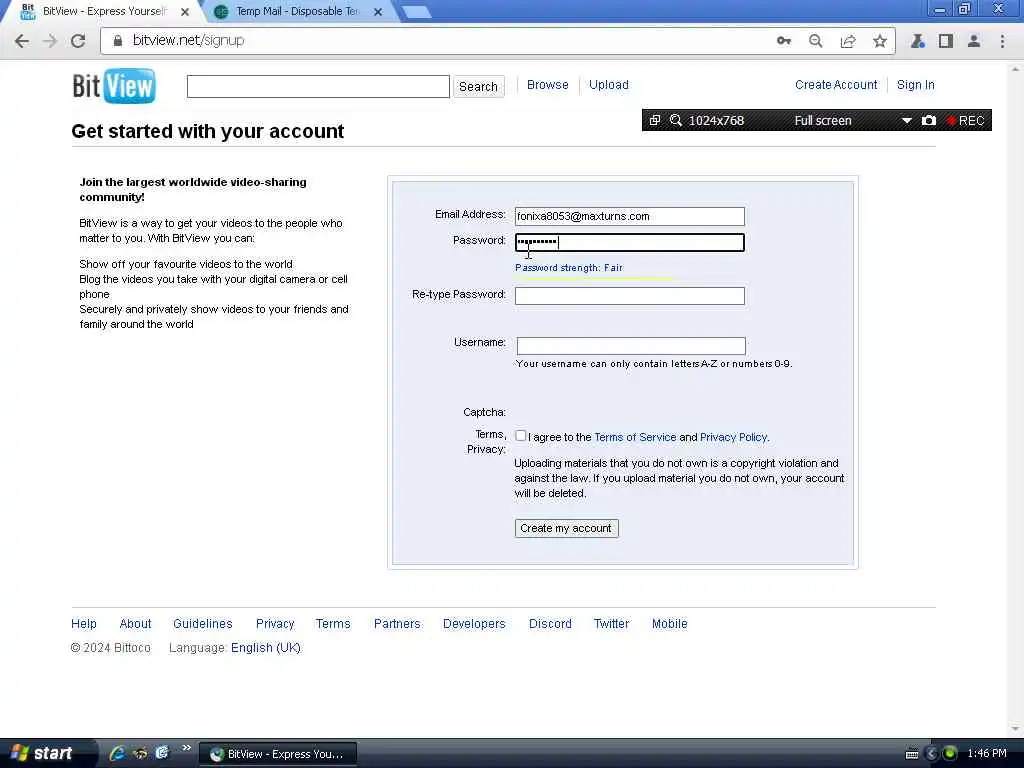Open the Twitter footer link
The height and width of the screenshot is (768, 1024).
611,624
